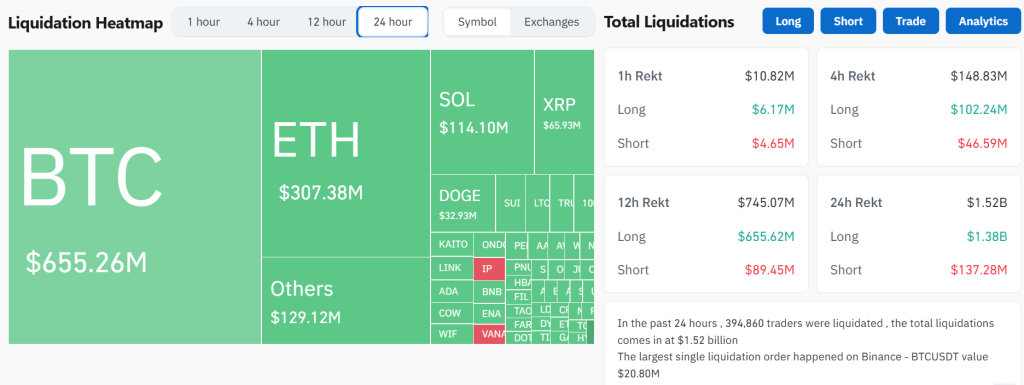
Task: Switch heatmap view to Symbol
Action: [477, 22]
